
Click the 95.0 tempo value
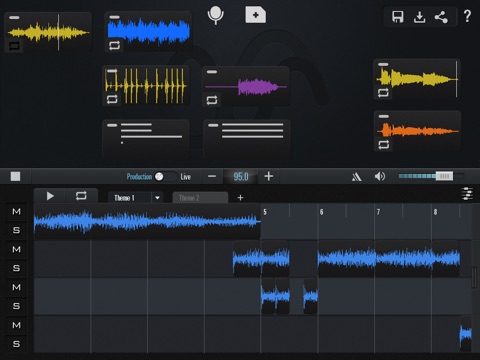coord(241,176)
